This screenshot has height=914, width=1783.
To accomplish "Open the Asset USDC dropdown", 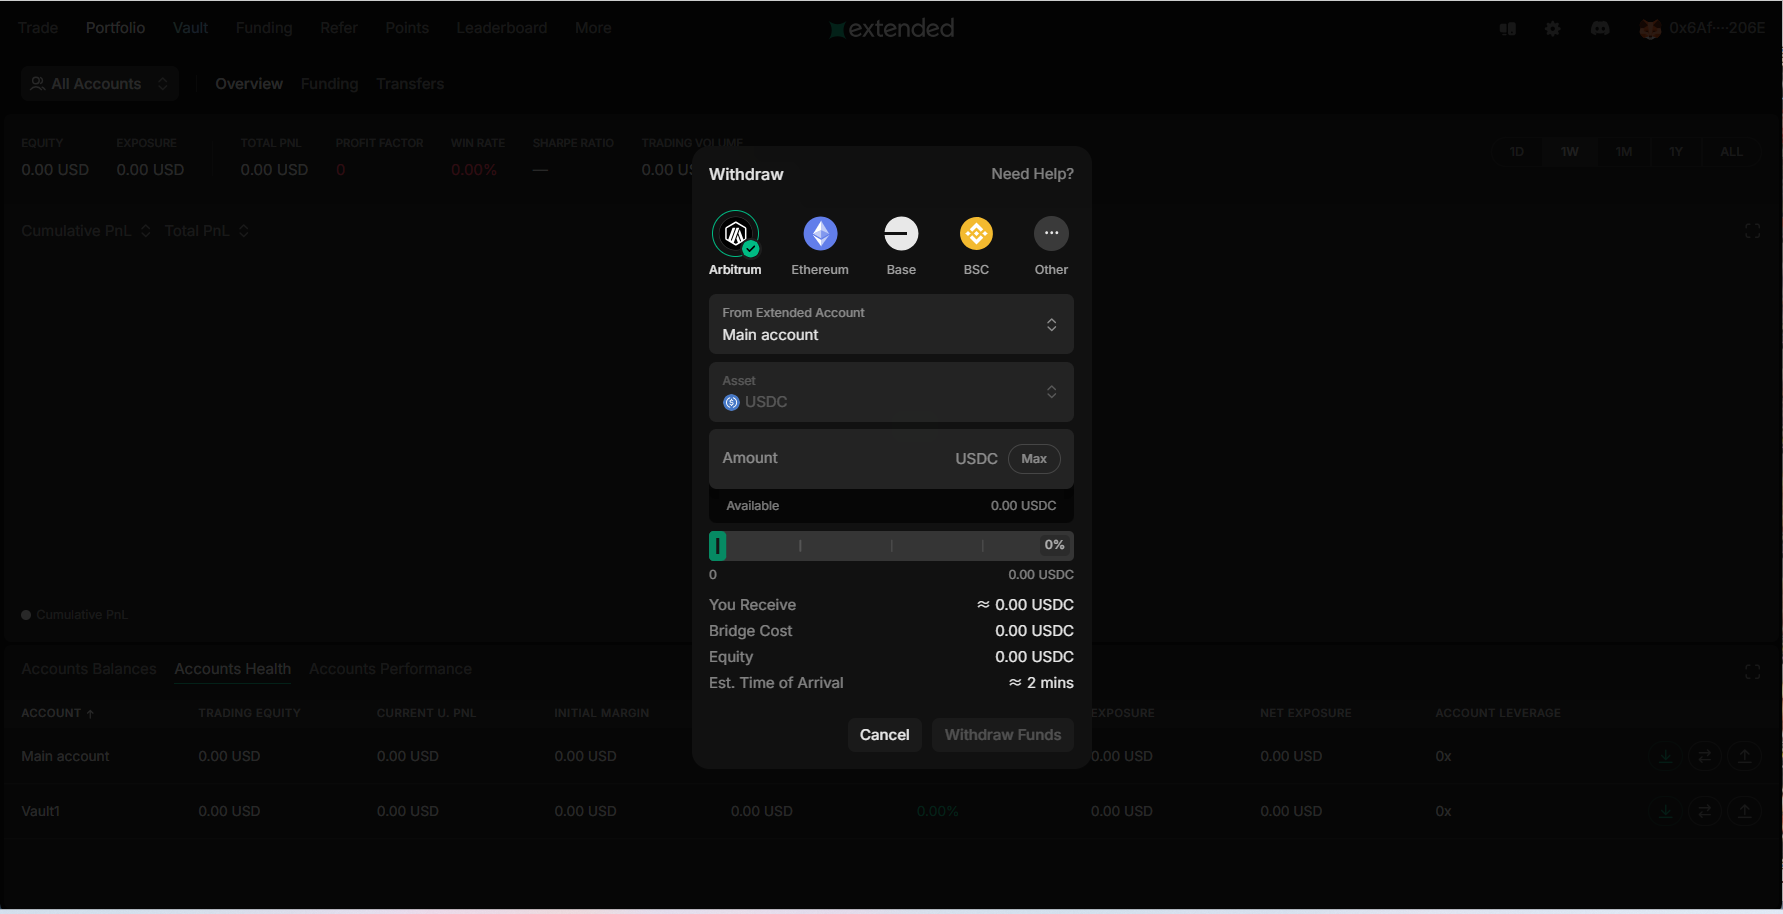I will pyautogui.click(x=890, y=392).
